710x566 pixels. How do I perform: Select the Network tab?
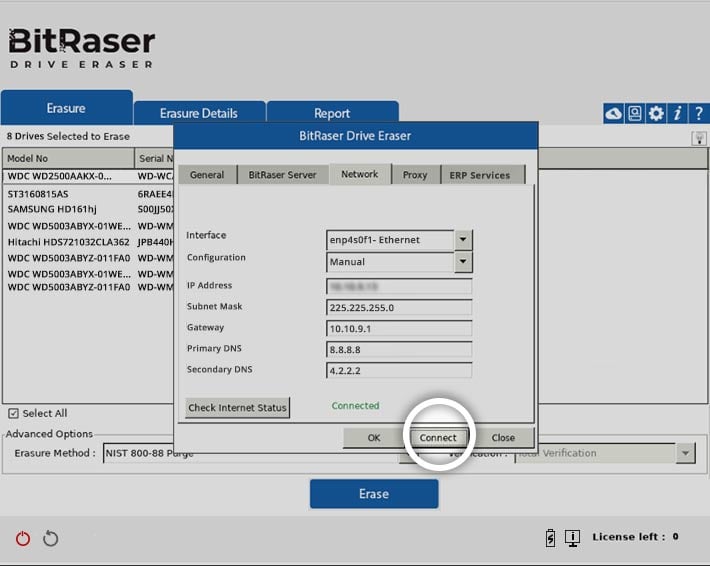360,174
